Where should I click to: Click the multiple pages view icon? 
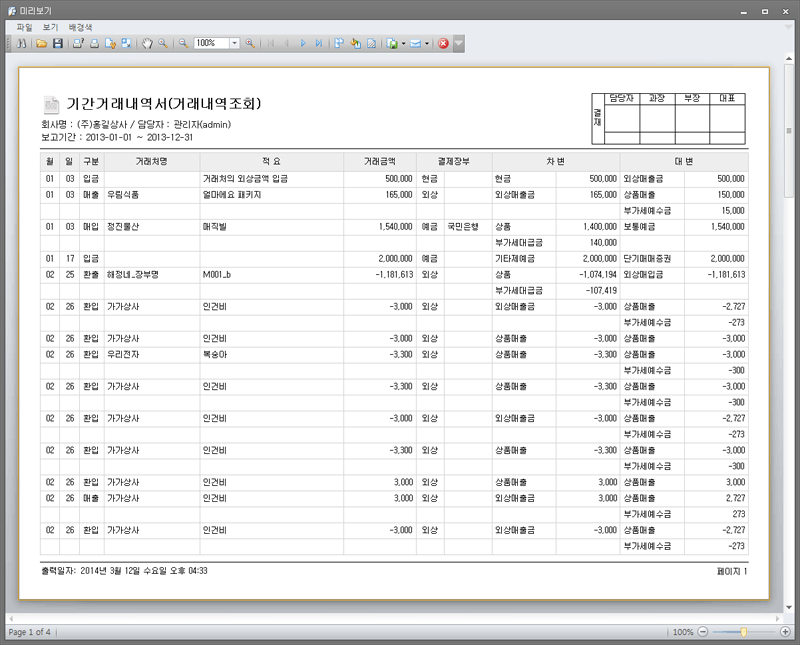340,44
